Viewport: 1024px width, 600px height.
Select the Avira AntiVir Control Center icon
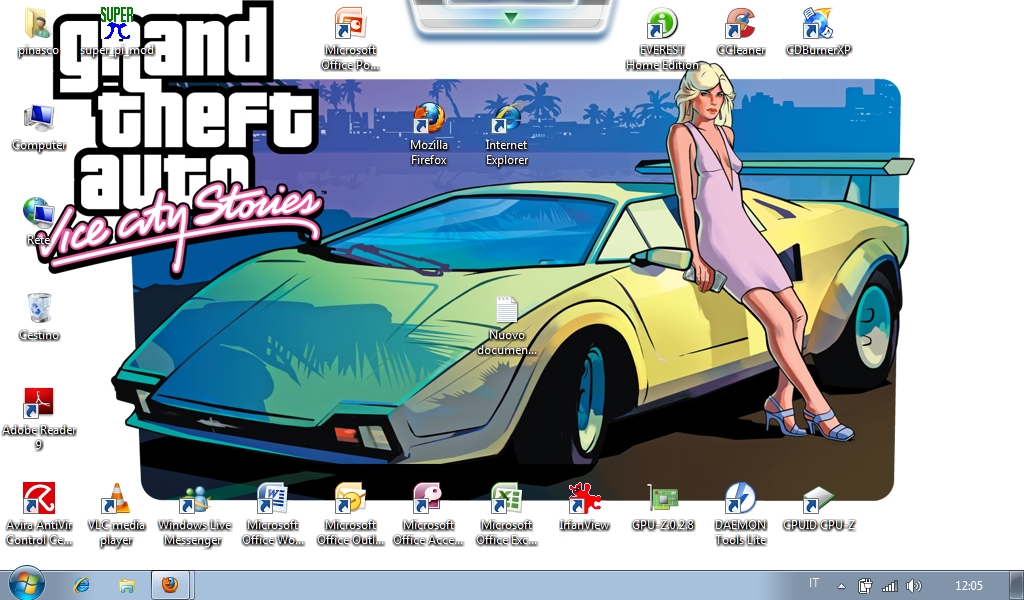38,498
